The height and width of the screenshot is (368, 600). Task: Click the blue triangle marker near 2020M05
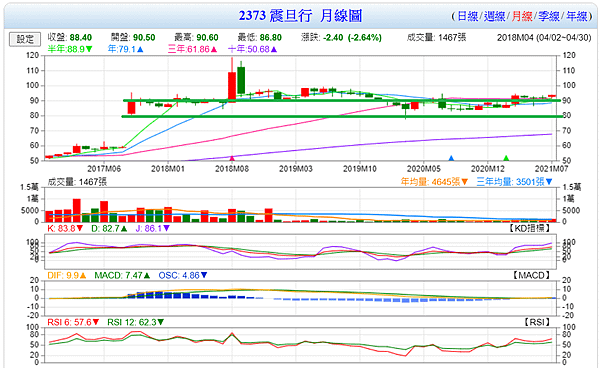coord(451,158)
